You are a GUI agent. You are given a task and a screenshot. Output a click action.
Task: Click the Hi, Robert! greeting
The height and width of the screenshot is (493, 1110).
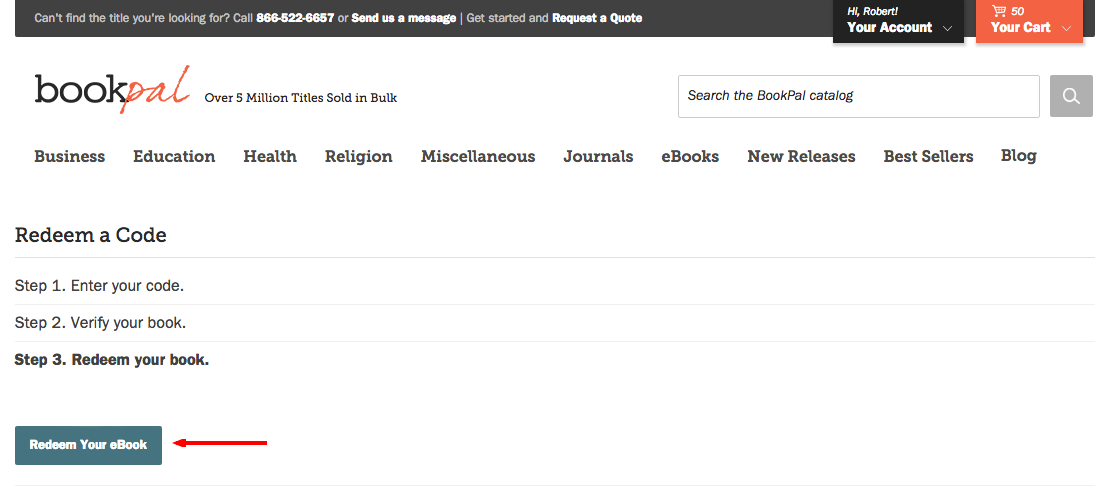[x=872, y=11]
